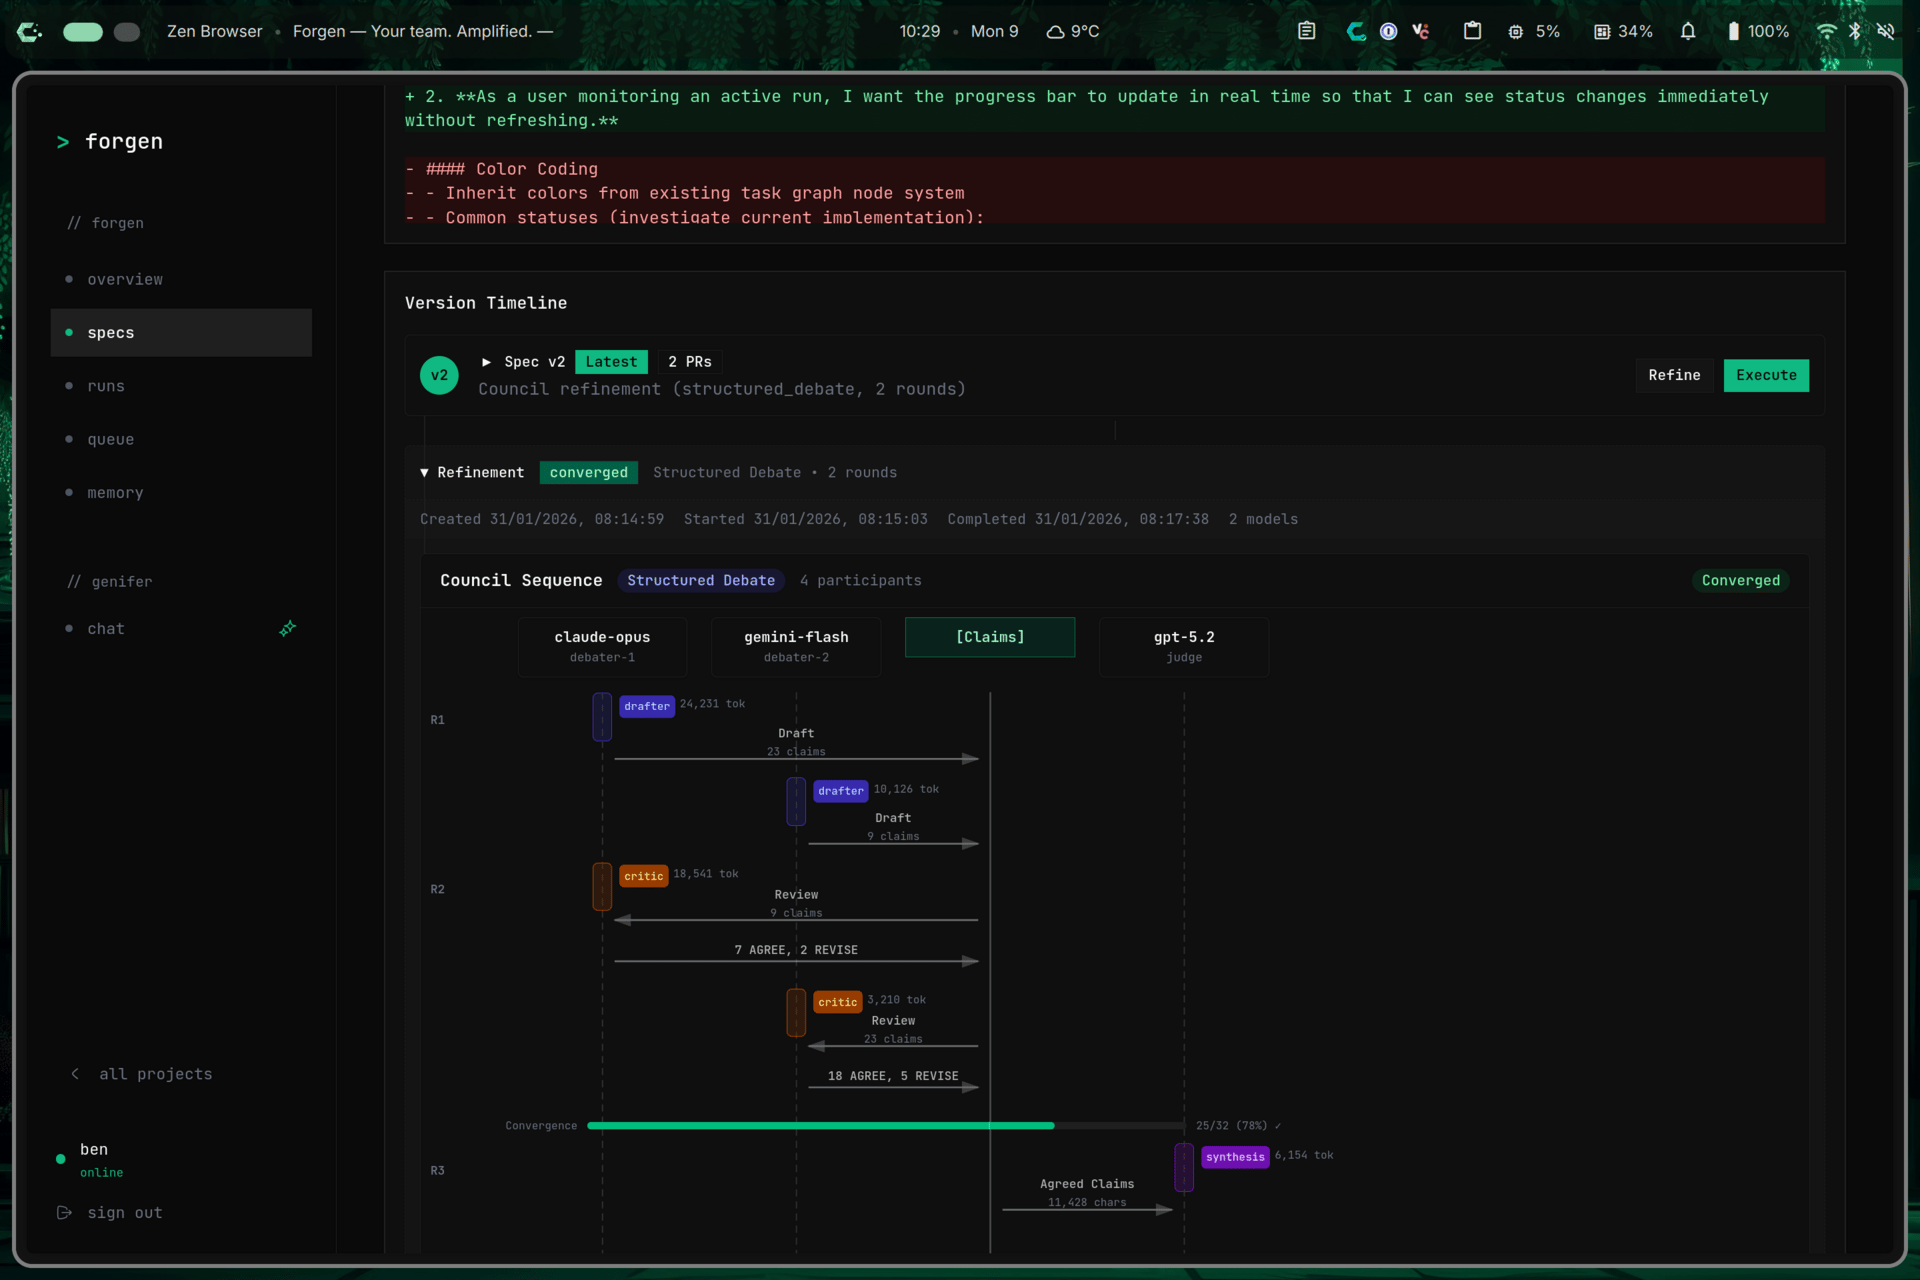Click the muted volume icon
1920x1280 pixels.
point(1885,31)
